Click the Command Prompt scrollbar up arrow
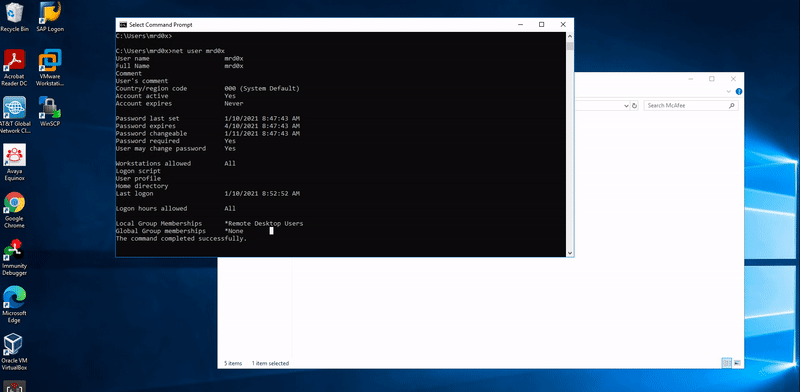The width and height of the screenshot is (800, 392). coord(569,36)
